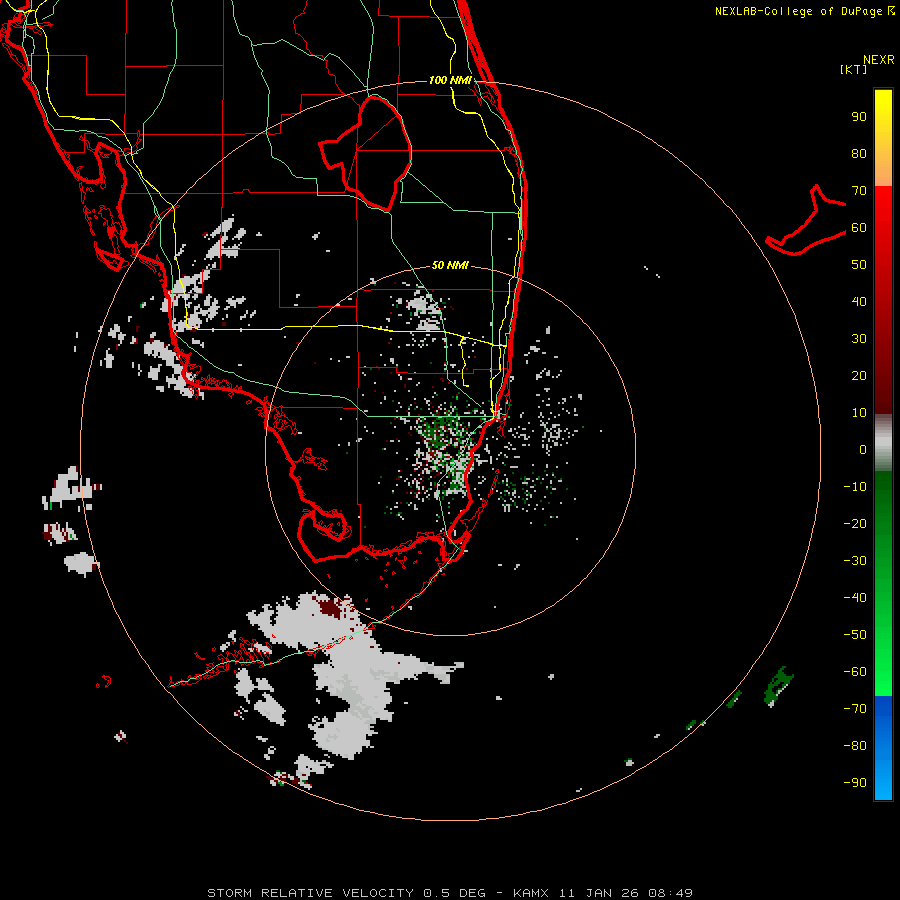Click the 40 value on the velocity scale

pyautogui.click(x=859, y=302)
